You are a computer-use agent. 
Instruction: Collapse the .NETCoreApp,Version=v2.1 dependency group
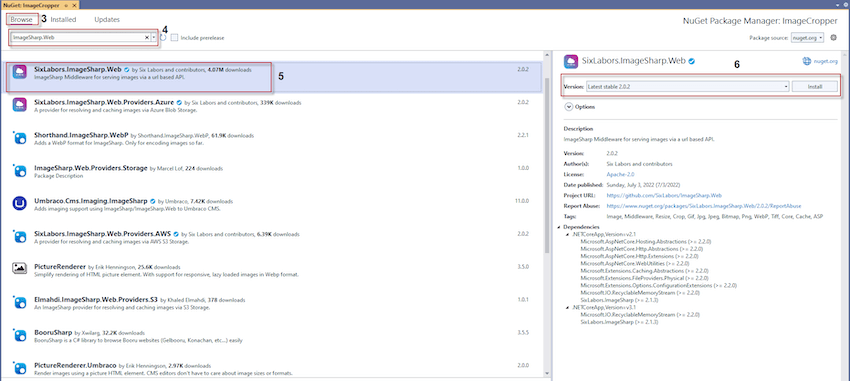point(567,234)
